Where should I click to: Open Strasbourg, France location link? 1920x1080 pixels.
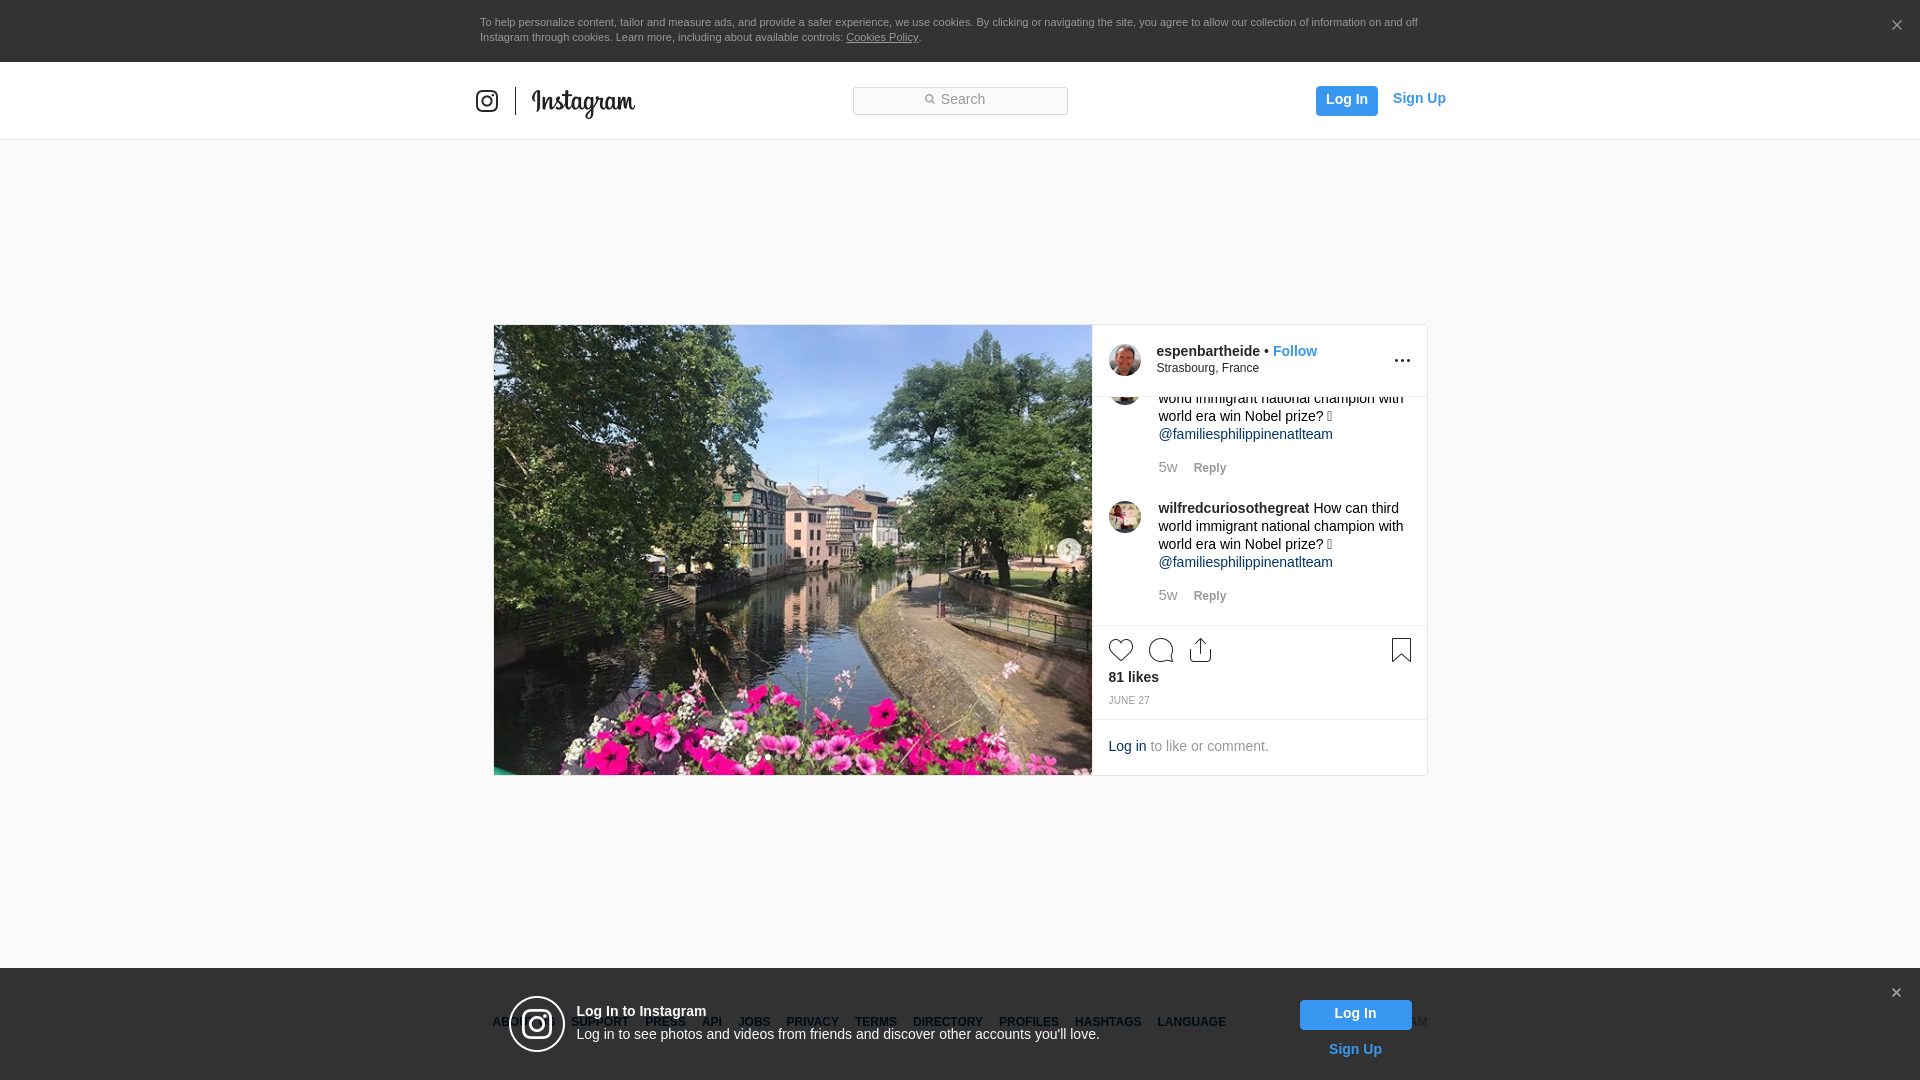point(1207,368)
